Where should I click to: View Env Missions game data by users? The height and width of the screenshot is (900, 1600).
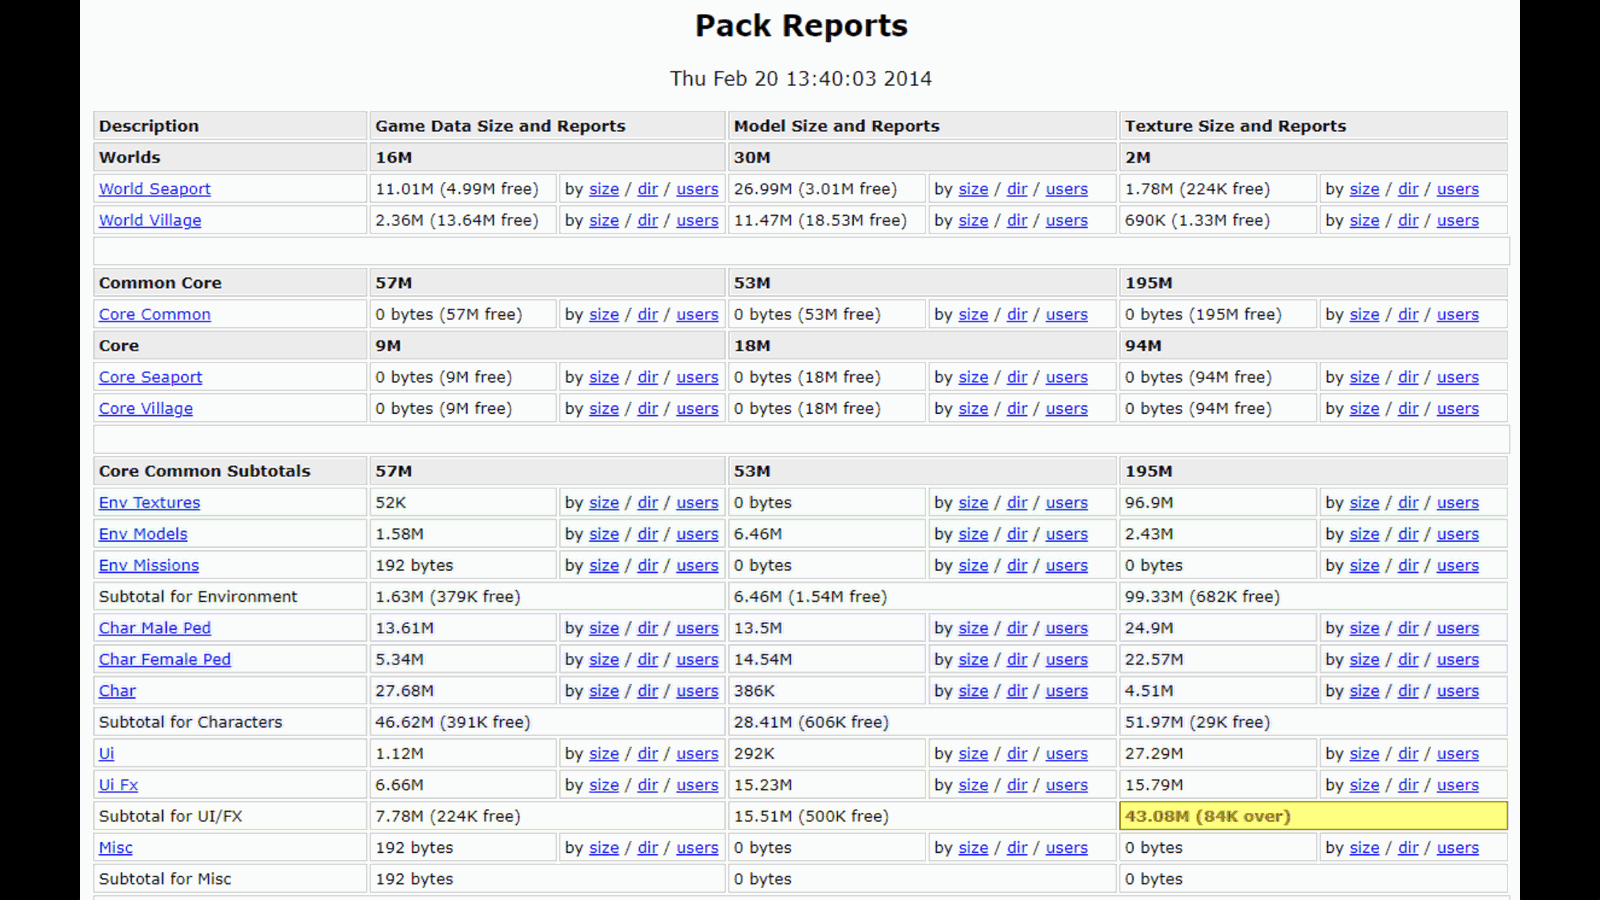click(x=697, y=565)
